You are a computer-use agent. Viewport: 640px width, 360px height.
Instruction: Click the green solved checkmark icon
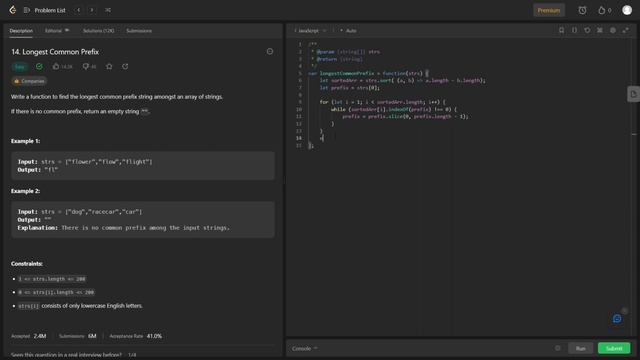click(39, 66)
